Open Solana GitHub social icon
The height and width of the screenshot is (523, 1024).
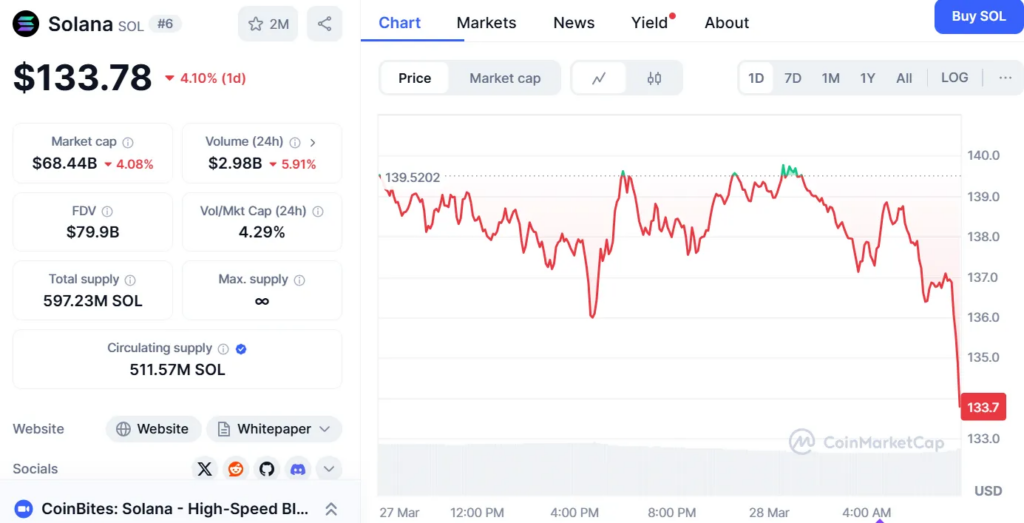tap(267, 469)
